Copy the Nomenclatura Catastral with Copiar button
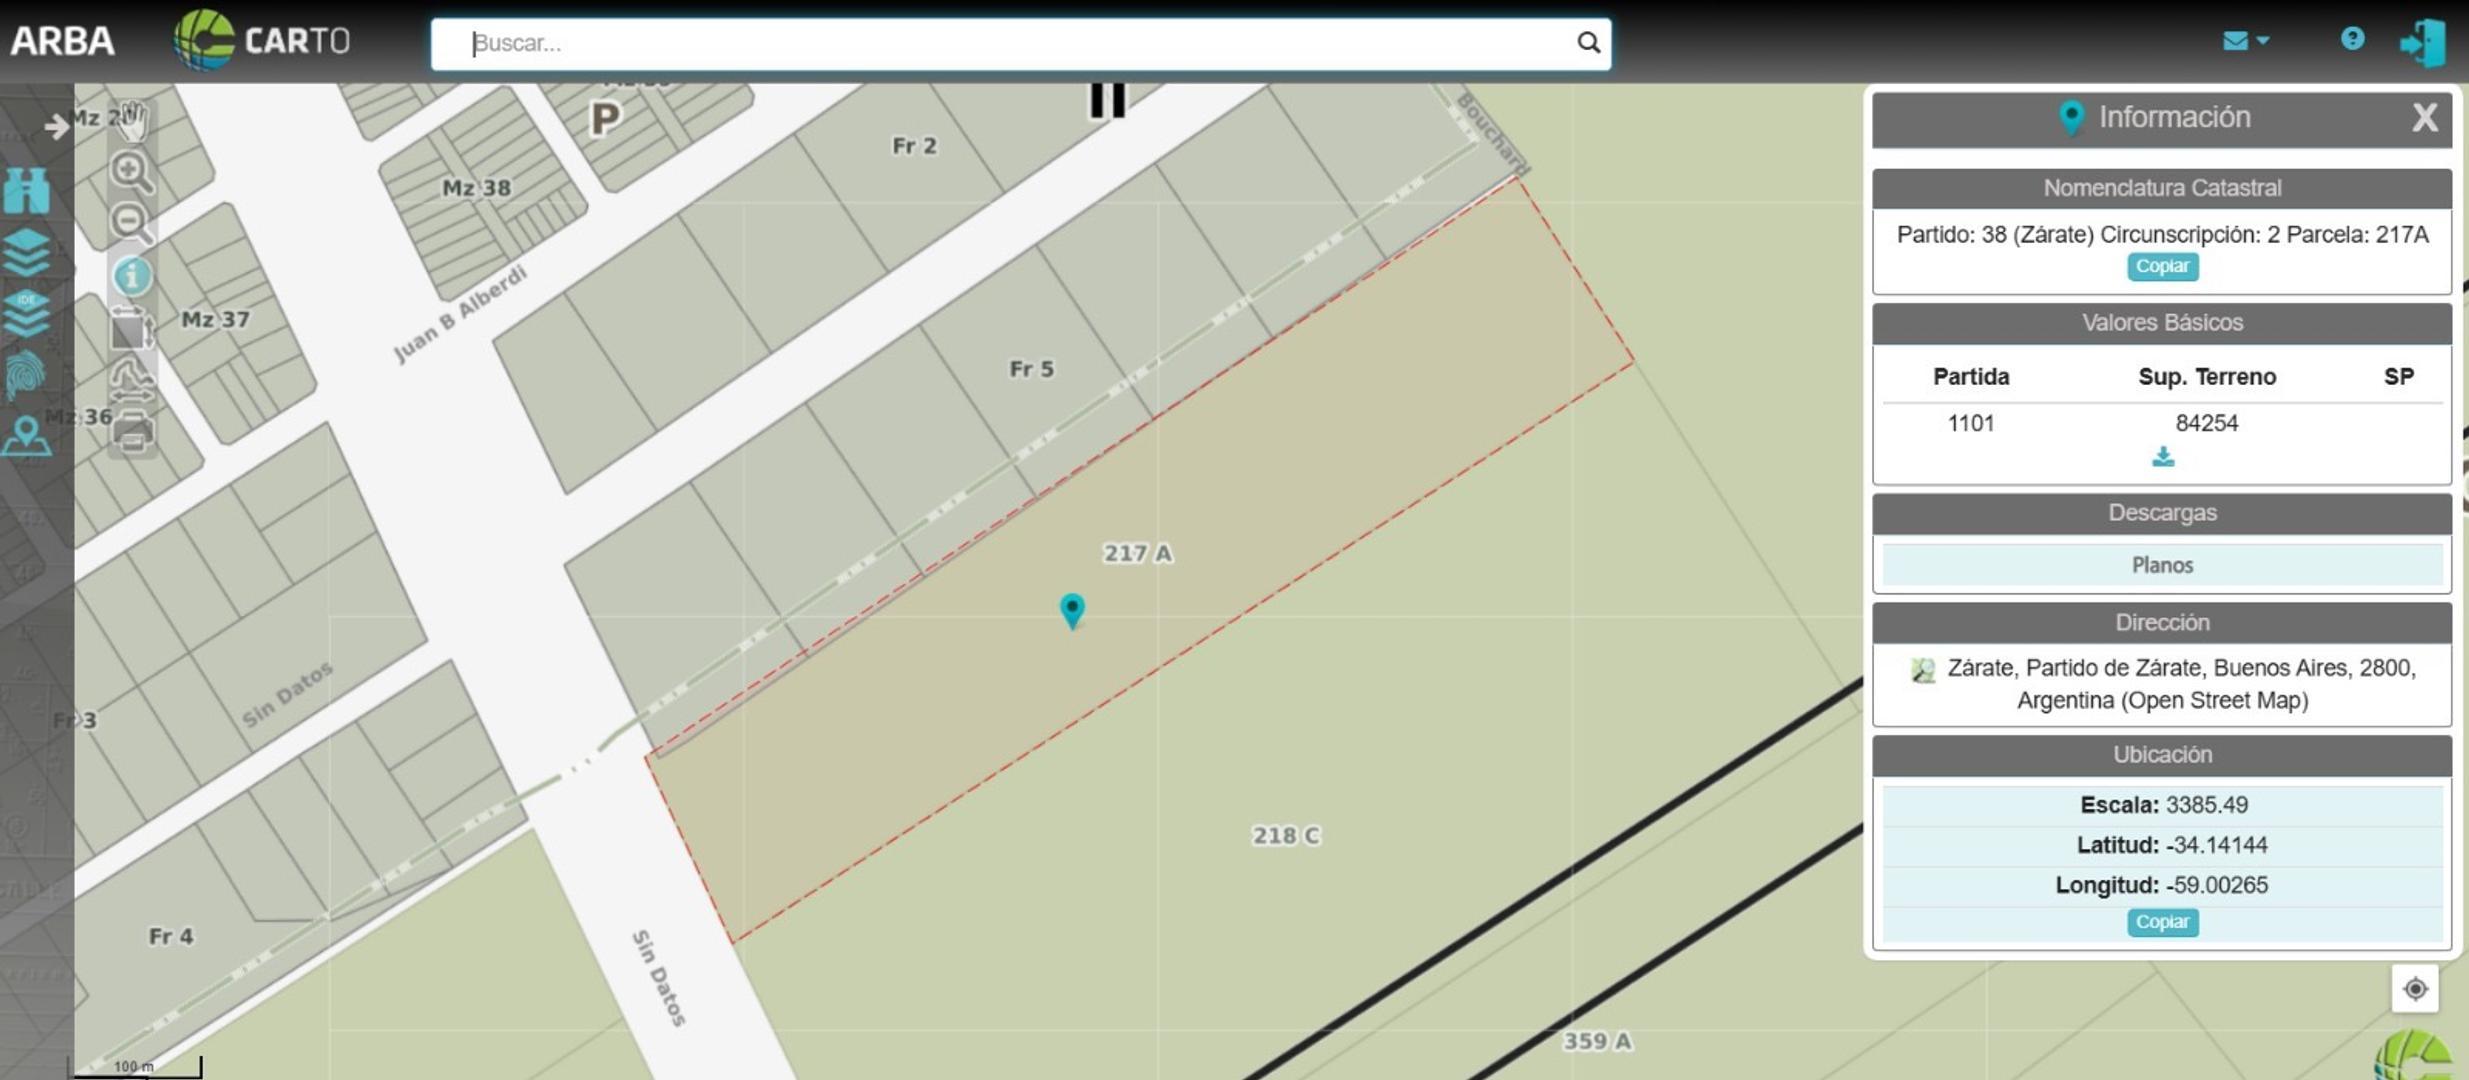The image size is (2469, 1080). coord(2162,267)
